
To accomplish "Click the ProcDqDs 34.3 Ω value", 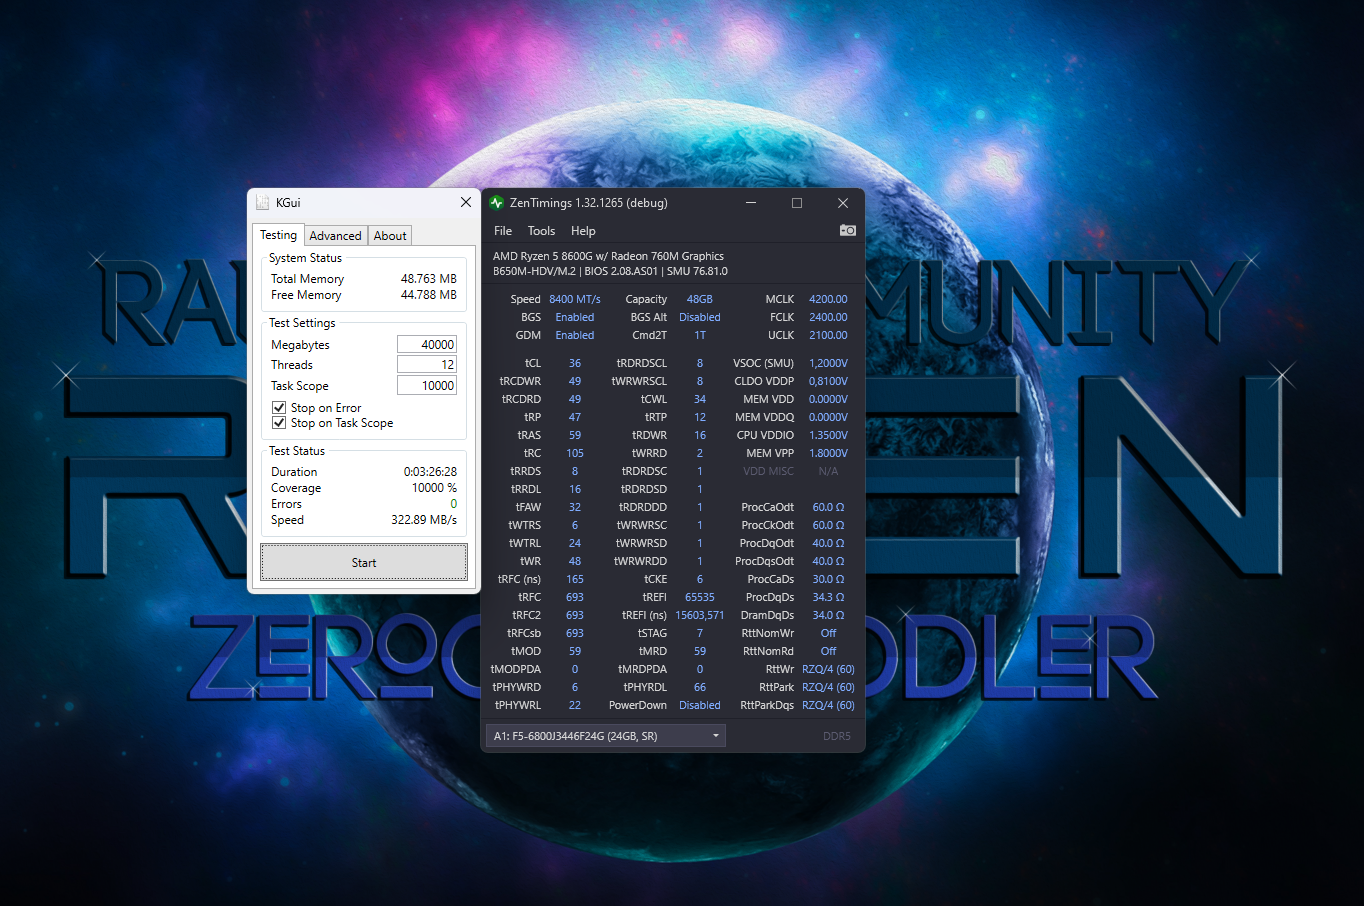I will pyautogui.click(x=828, y=597).
